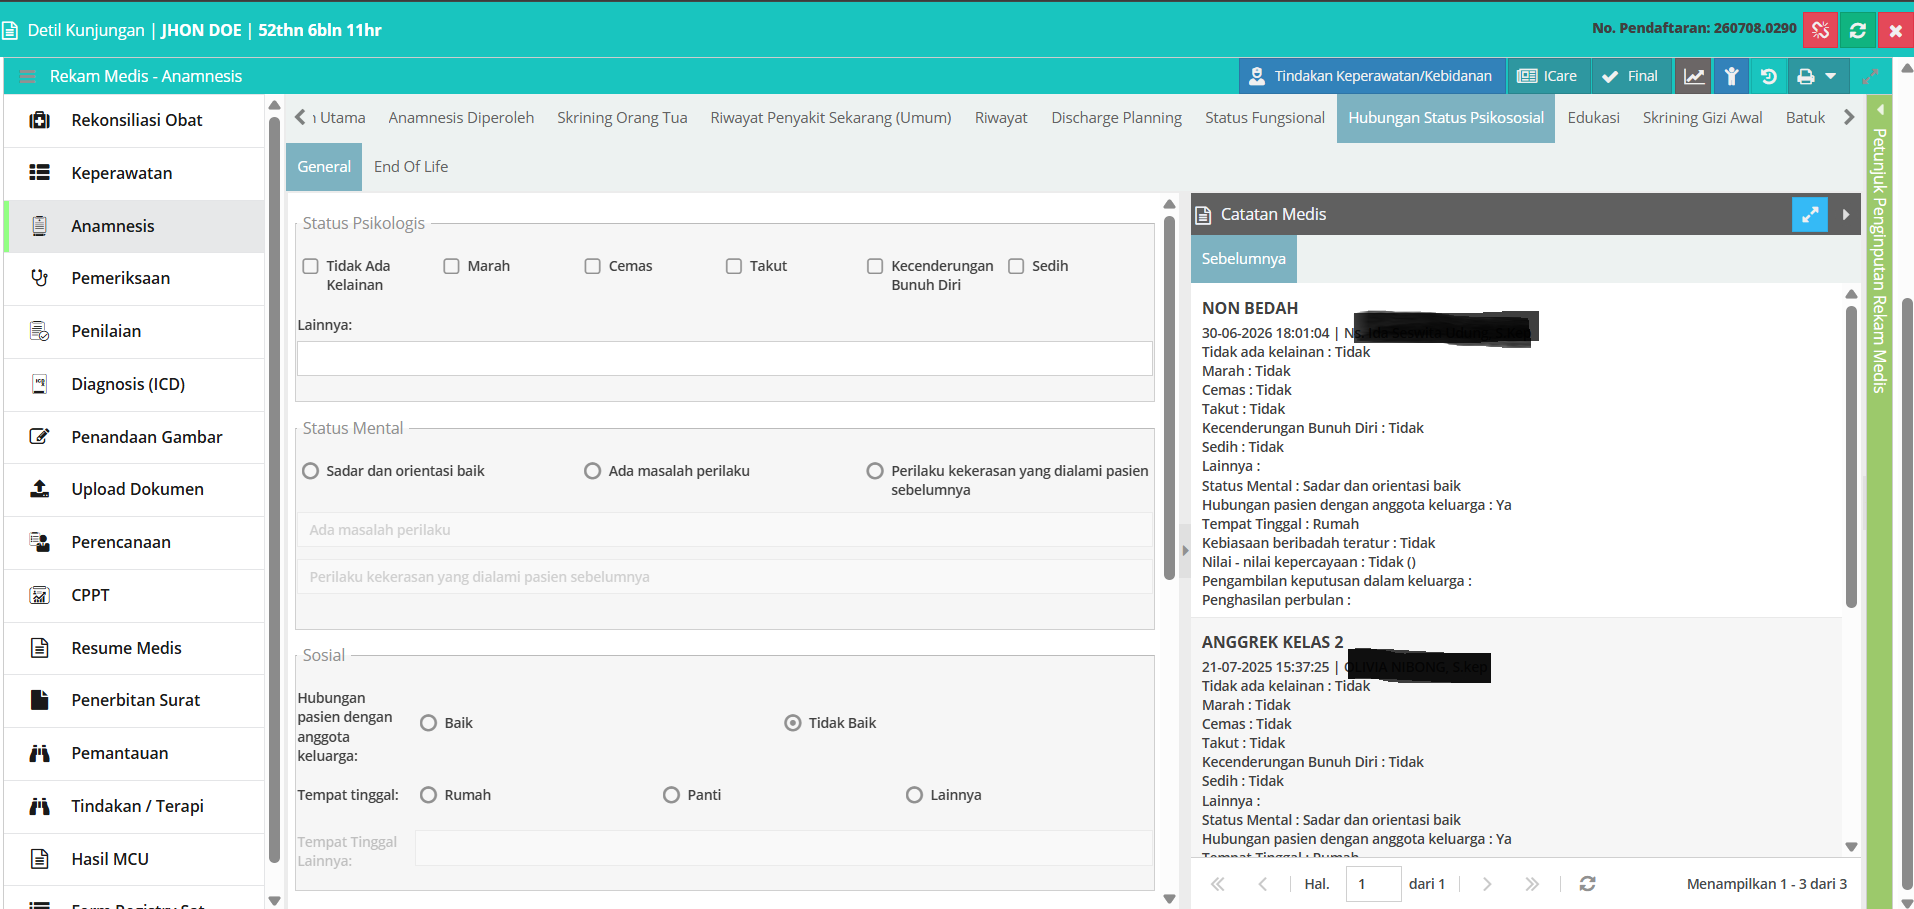Switch to Riwayat Penyakit Sekarang (Umum) tab

pos(831,118)
